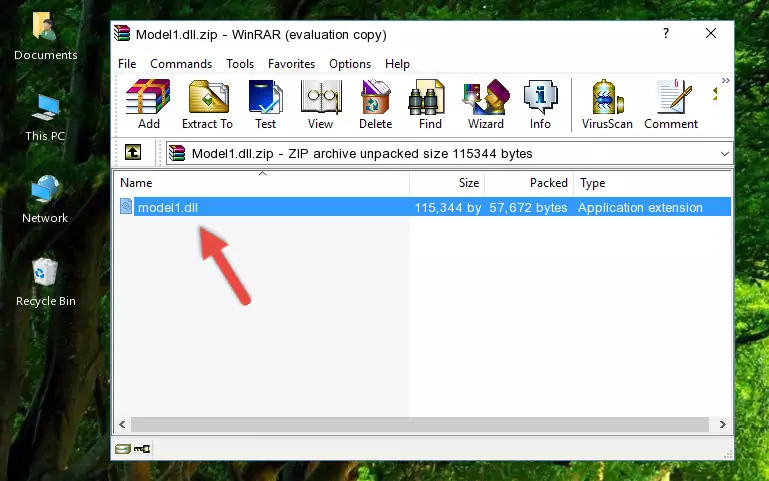Click the Delete toolbar icon

(376, 104)
